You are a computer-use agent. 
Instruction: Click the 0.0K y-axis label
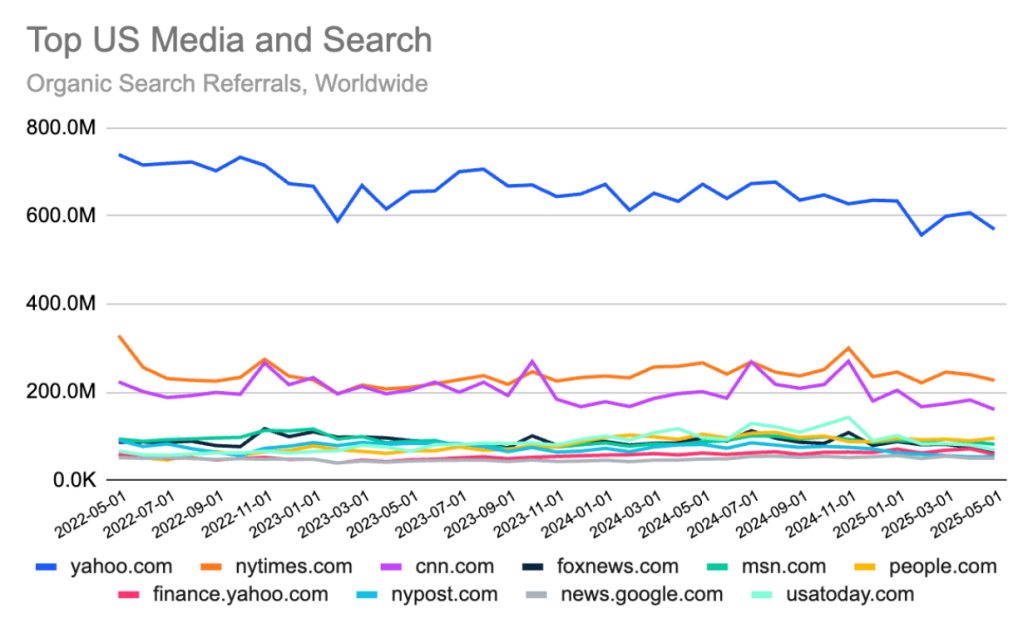pos(76,480)
